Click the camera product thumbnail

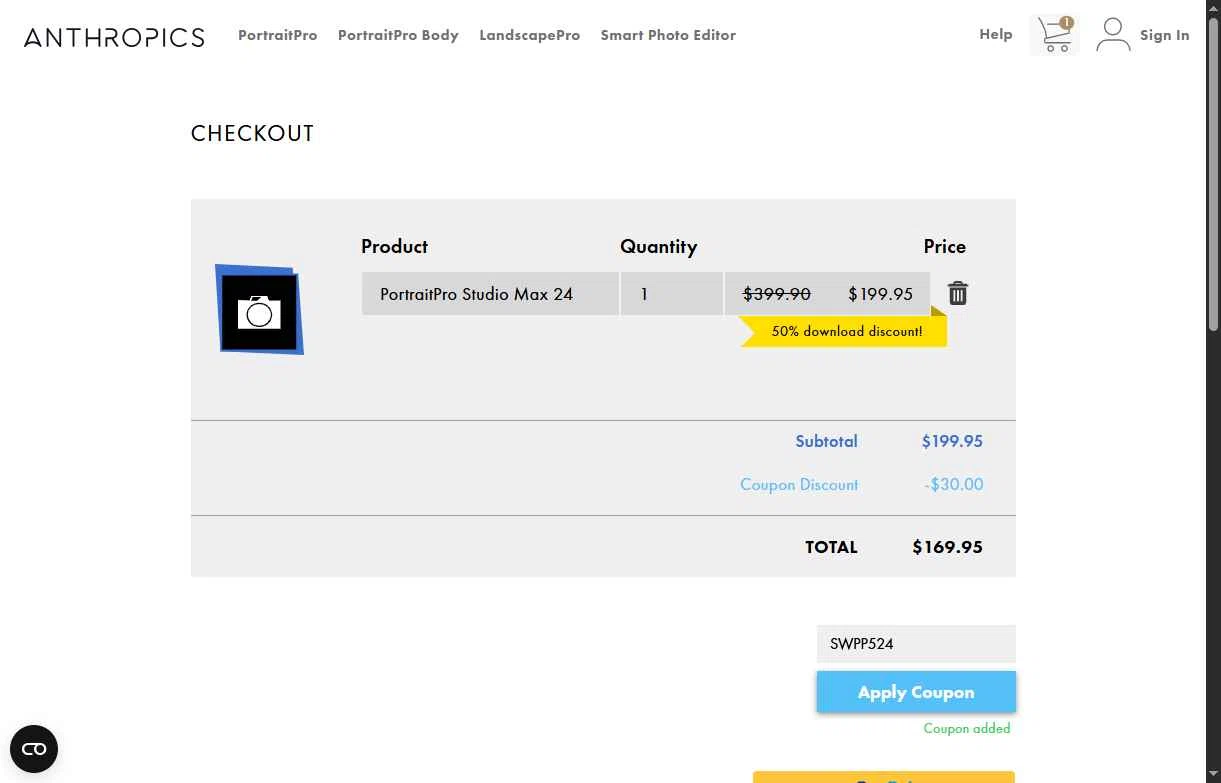[x=259, y=309]
